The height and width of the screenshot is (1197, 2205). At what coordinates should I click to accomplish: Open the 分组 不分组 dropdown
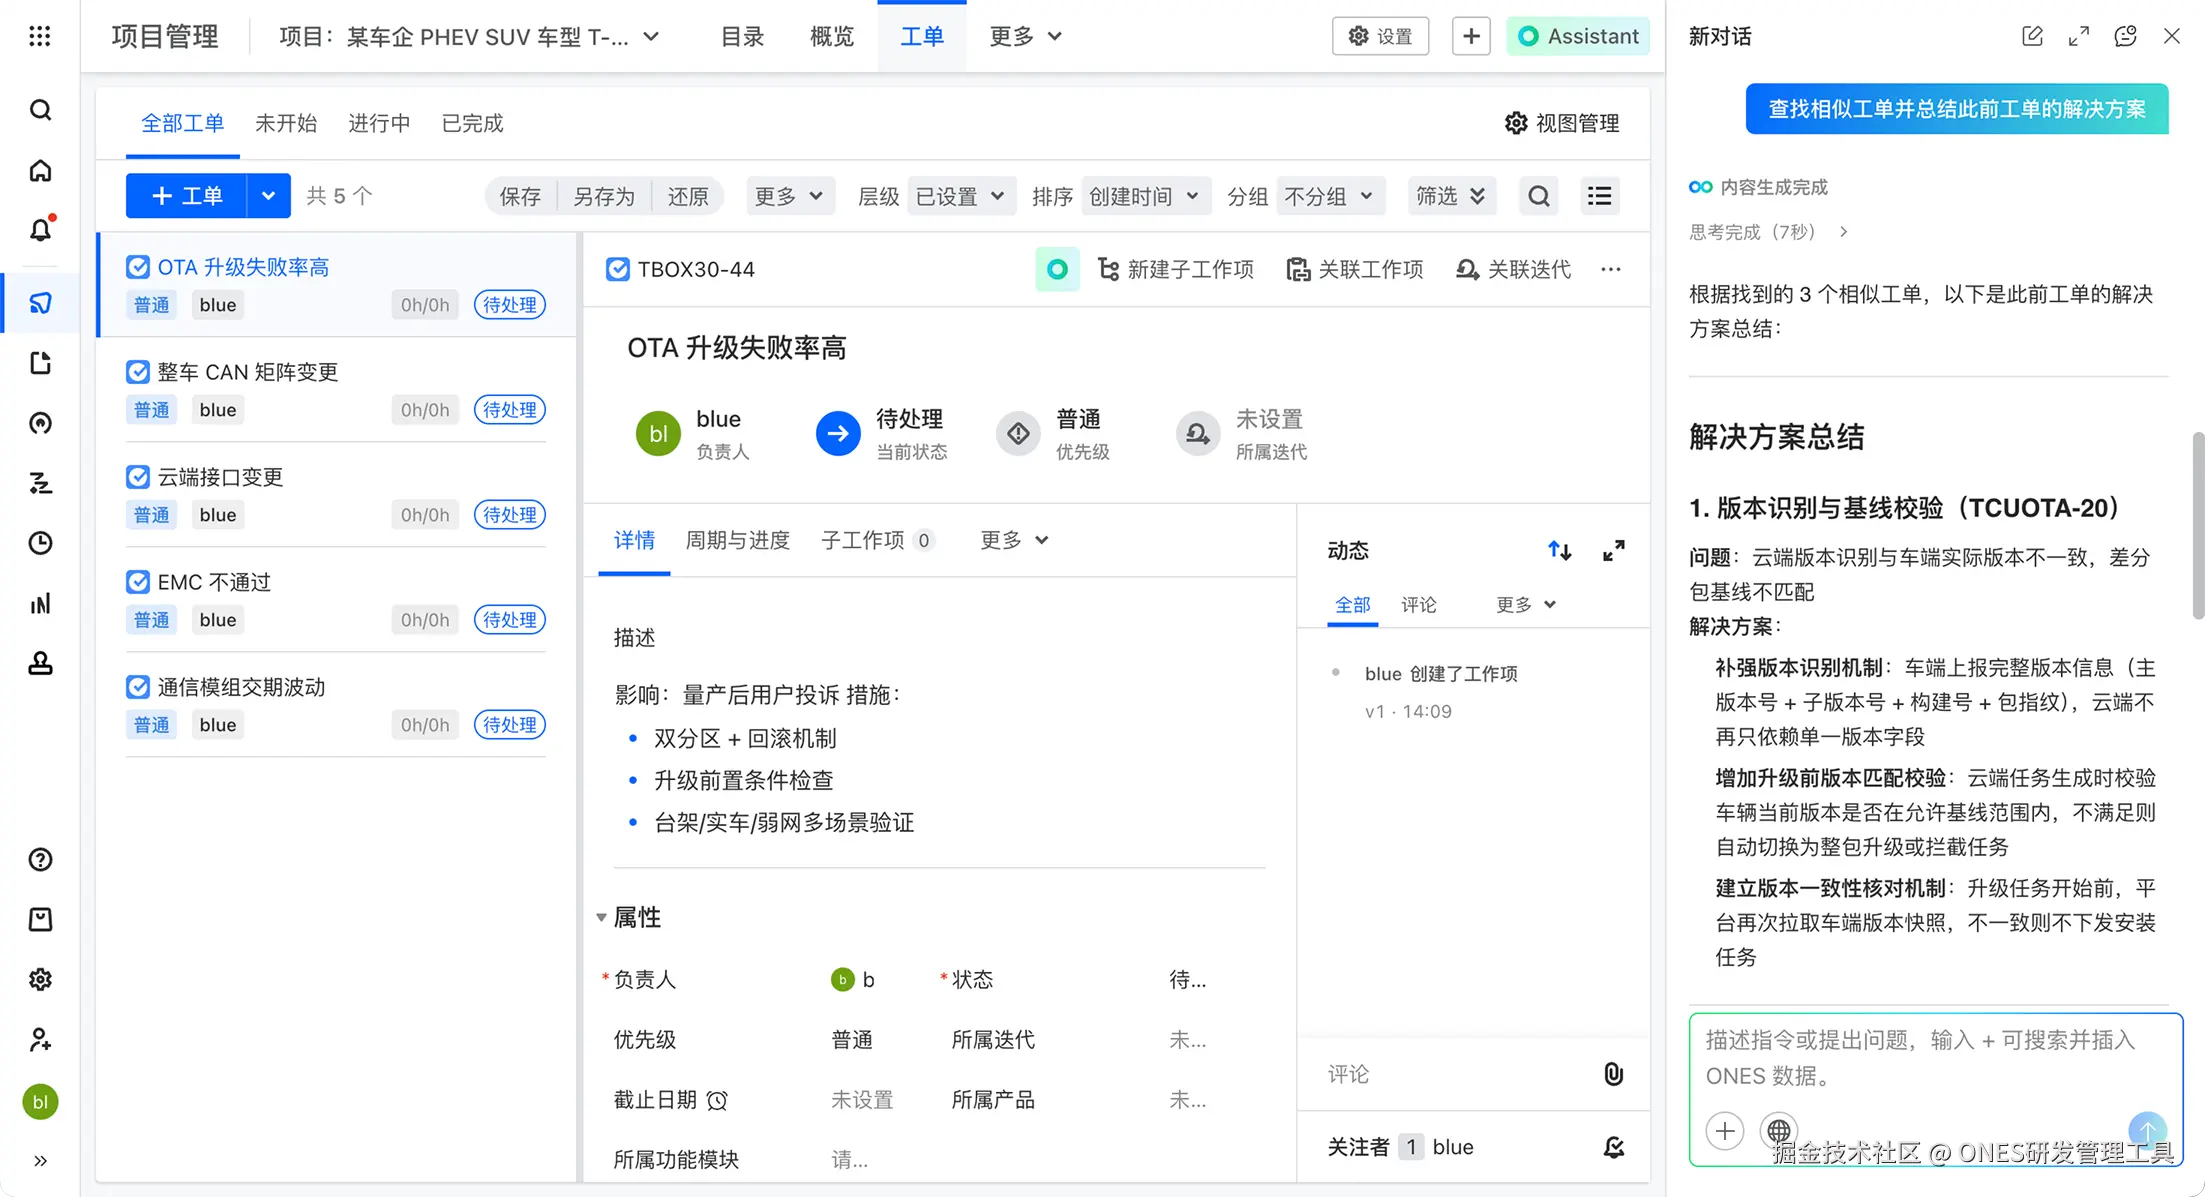pos(1329,196)
